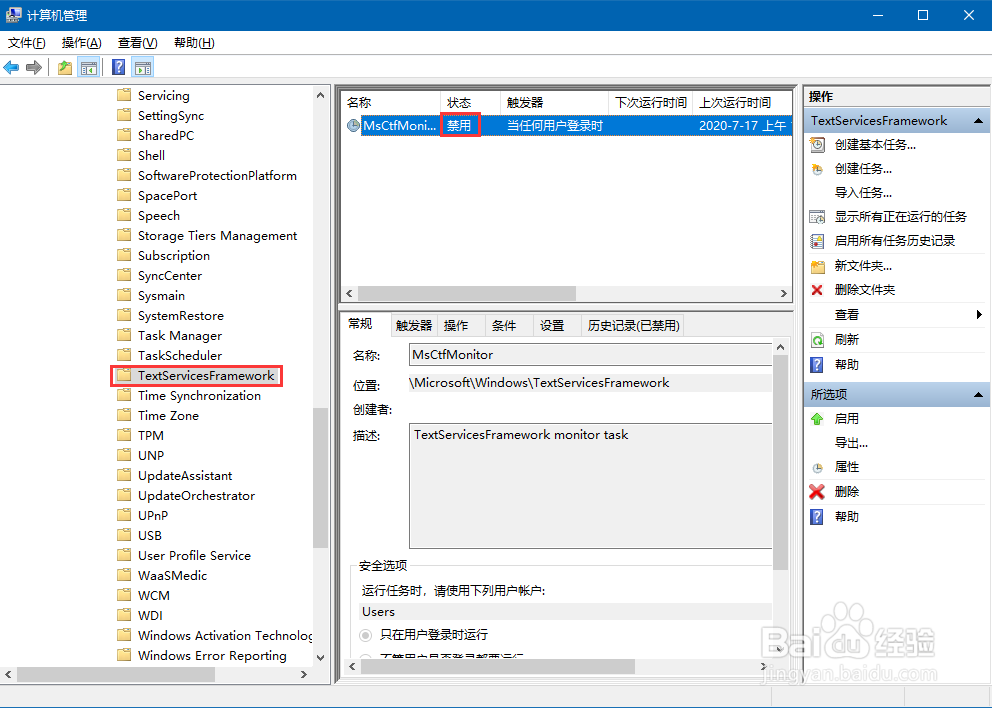This screenshot has height=708, width=992.
Task: Toggle the show/hide console tree icon
Action: (89, 67)
